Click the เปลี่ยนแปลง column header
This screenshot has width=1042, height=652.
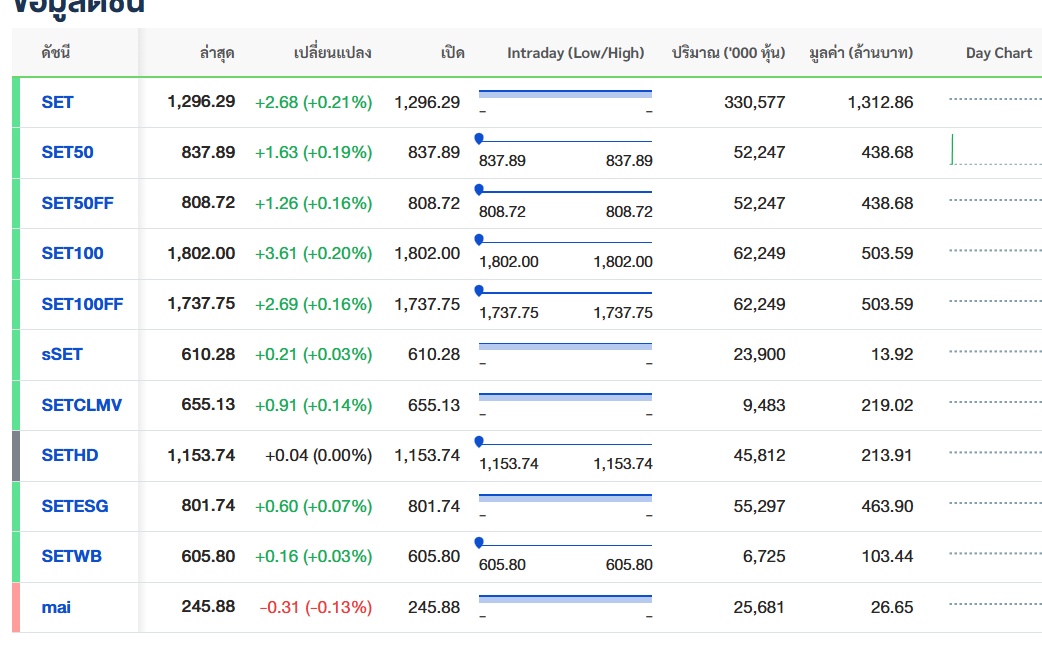click(x=332, y=53)
